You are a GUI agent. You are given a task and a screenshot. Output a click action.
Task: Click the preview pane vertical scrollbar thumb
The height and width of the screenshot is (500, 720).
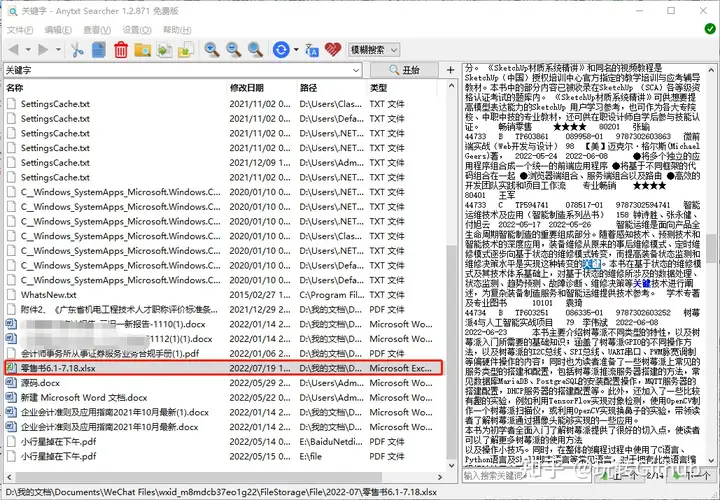[711, 248]
